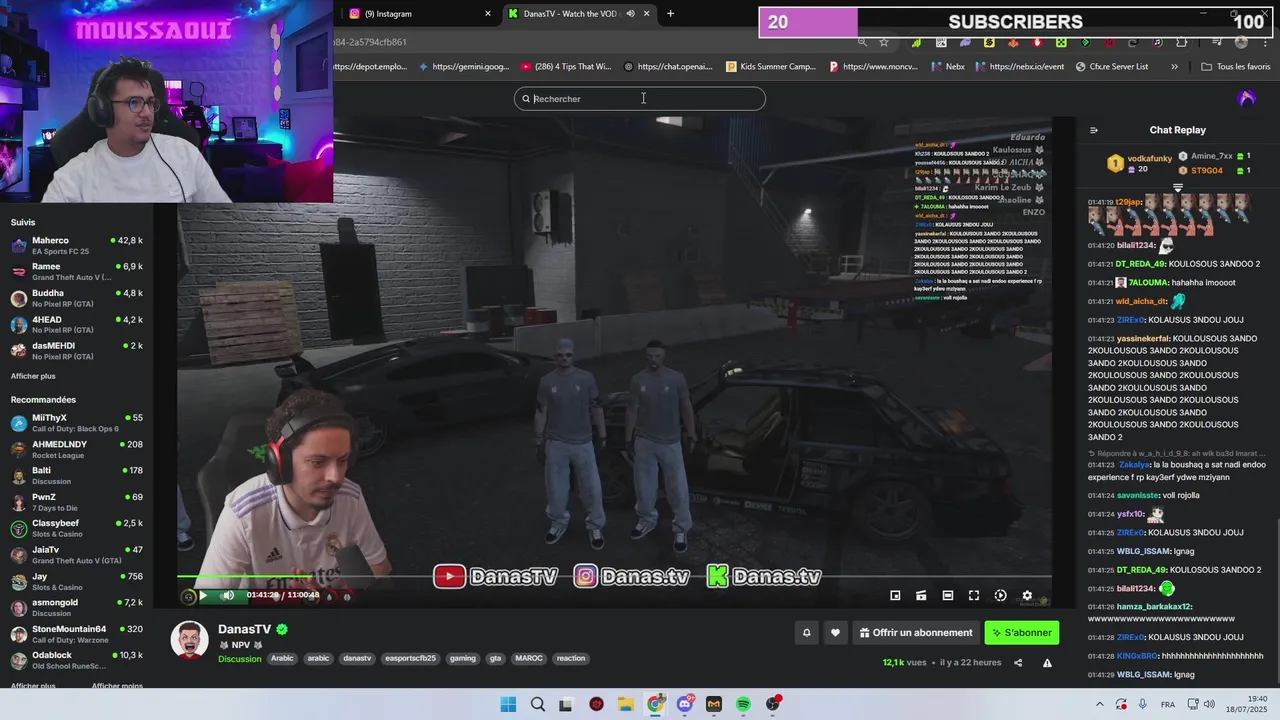1280x720 pixels.
Task: Expand Afficher plus under Suivis
Action: pyautogui.click(x=33, y=376)
